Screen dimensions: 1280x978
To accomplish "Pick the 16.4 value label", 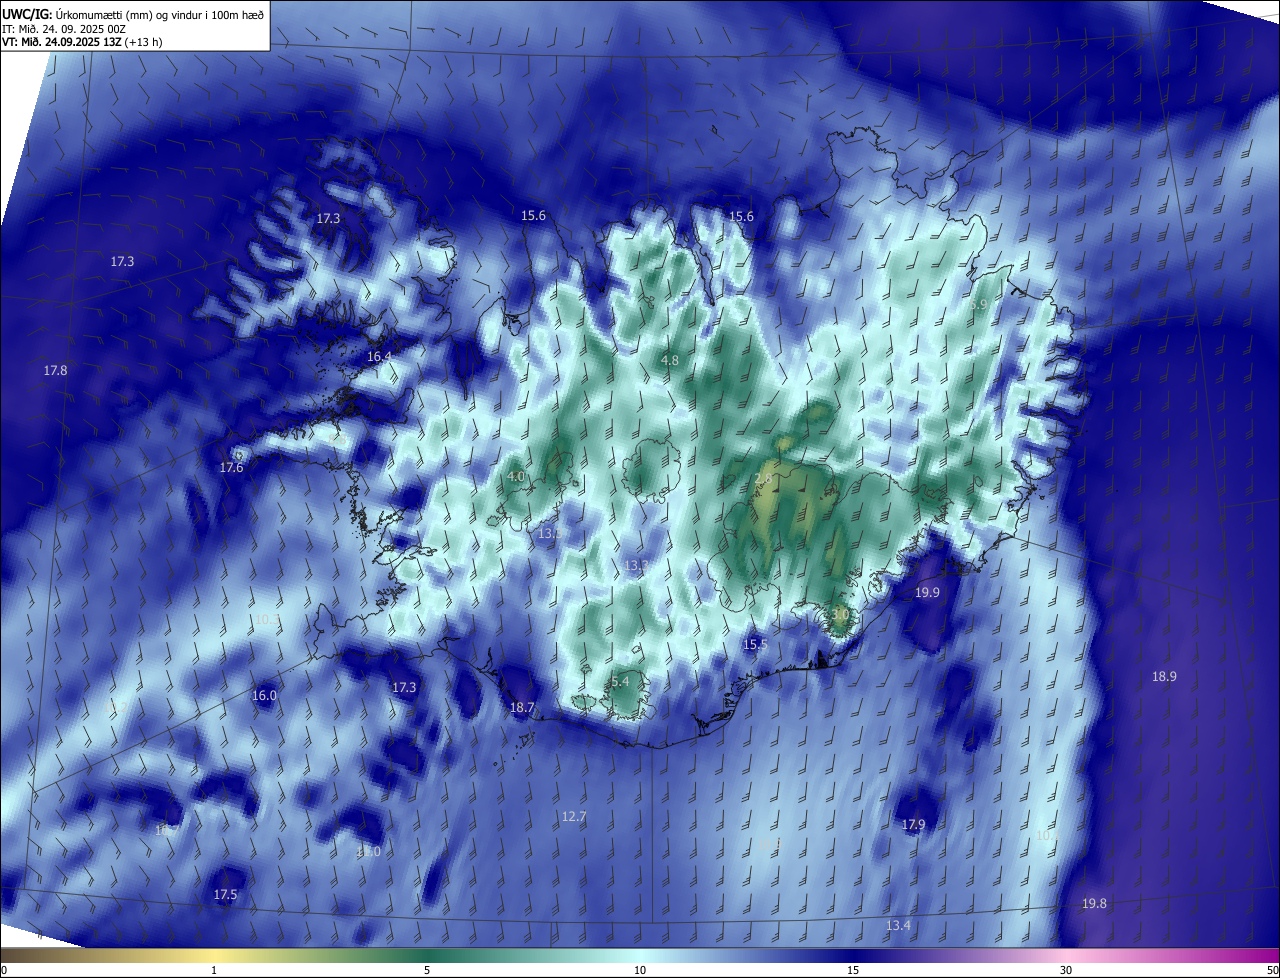I will (x=379, y=357).
